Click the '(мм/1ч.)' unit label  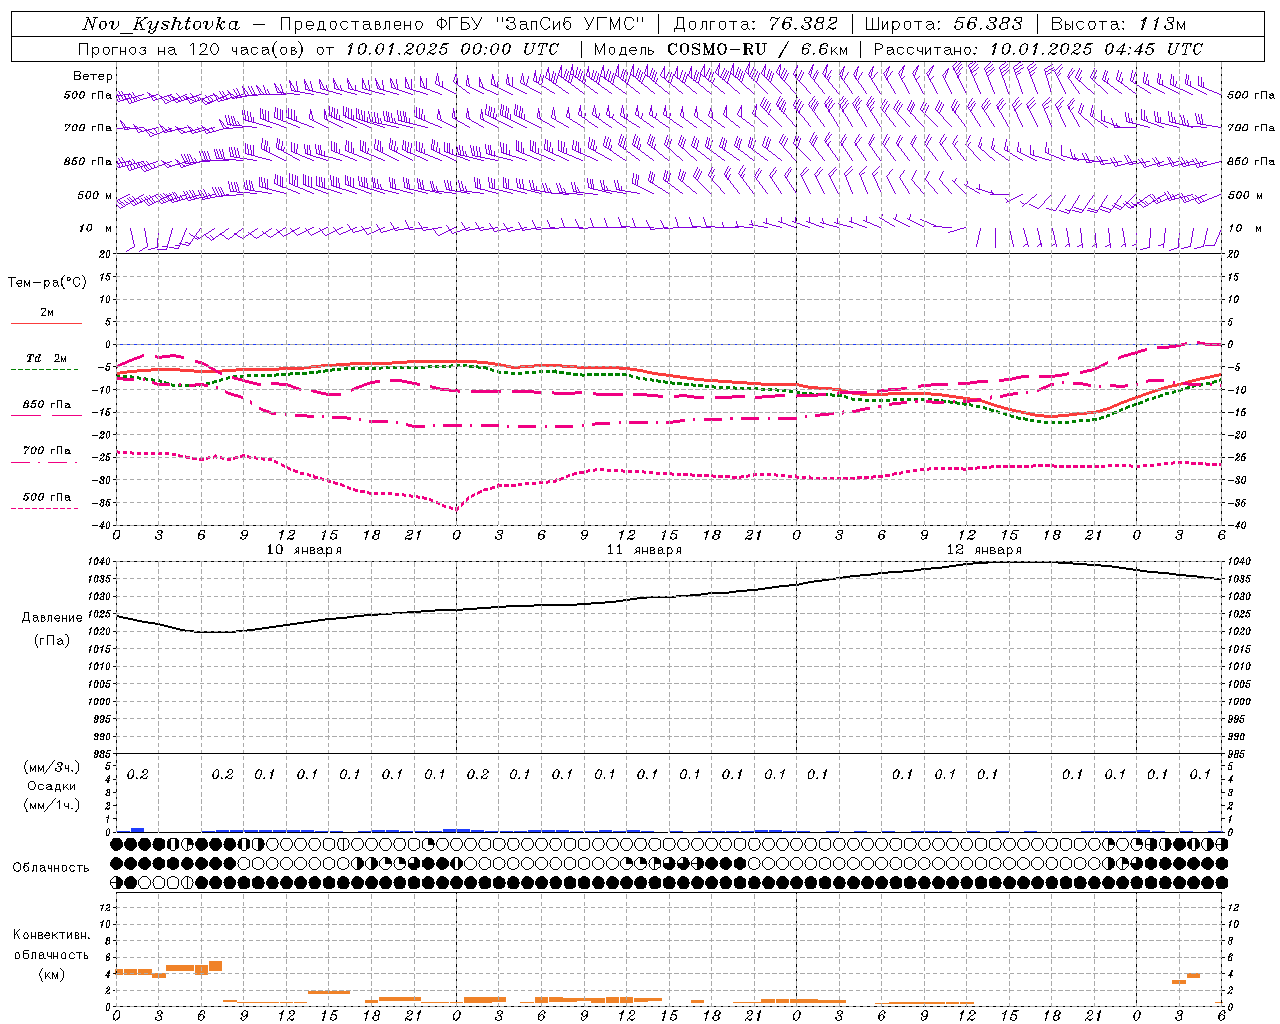(51, 805)
